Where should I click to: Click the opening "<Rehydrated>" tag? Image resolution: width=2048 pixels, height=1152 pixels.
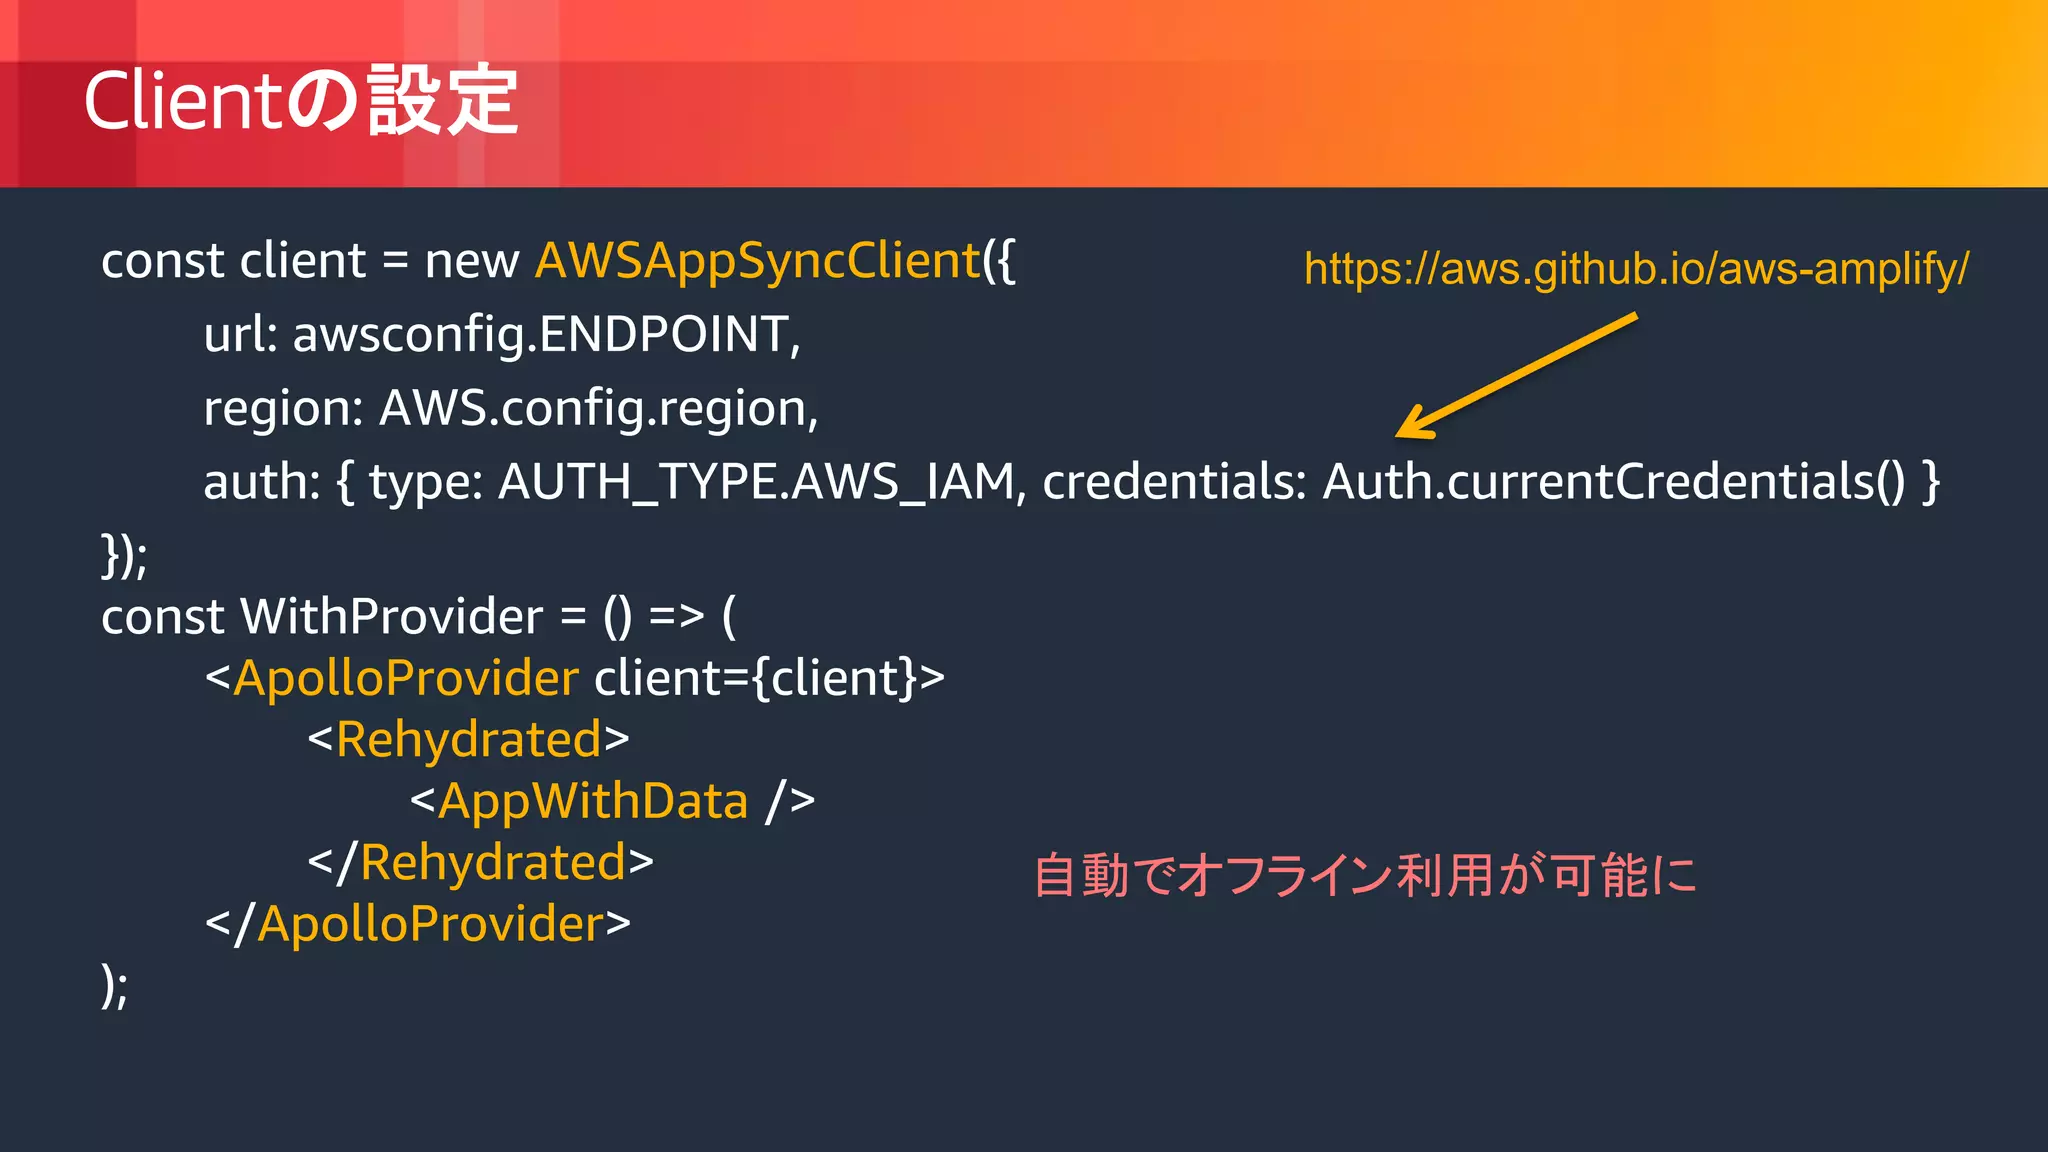468,740
